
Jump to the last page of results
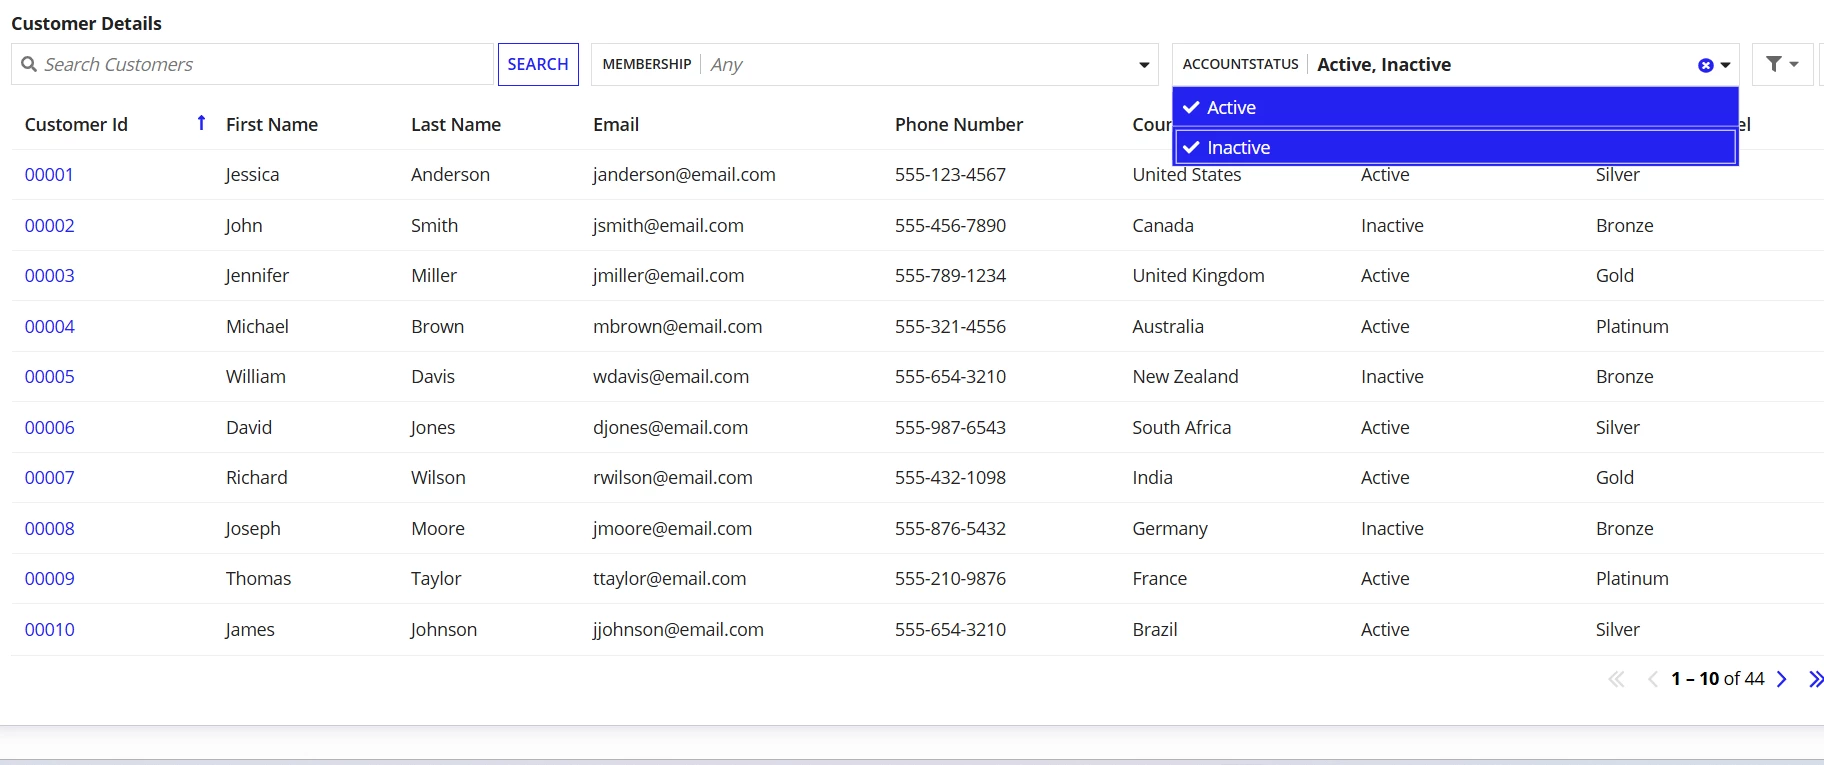pos(1815,679)
